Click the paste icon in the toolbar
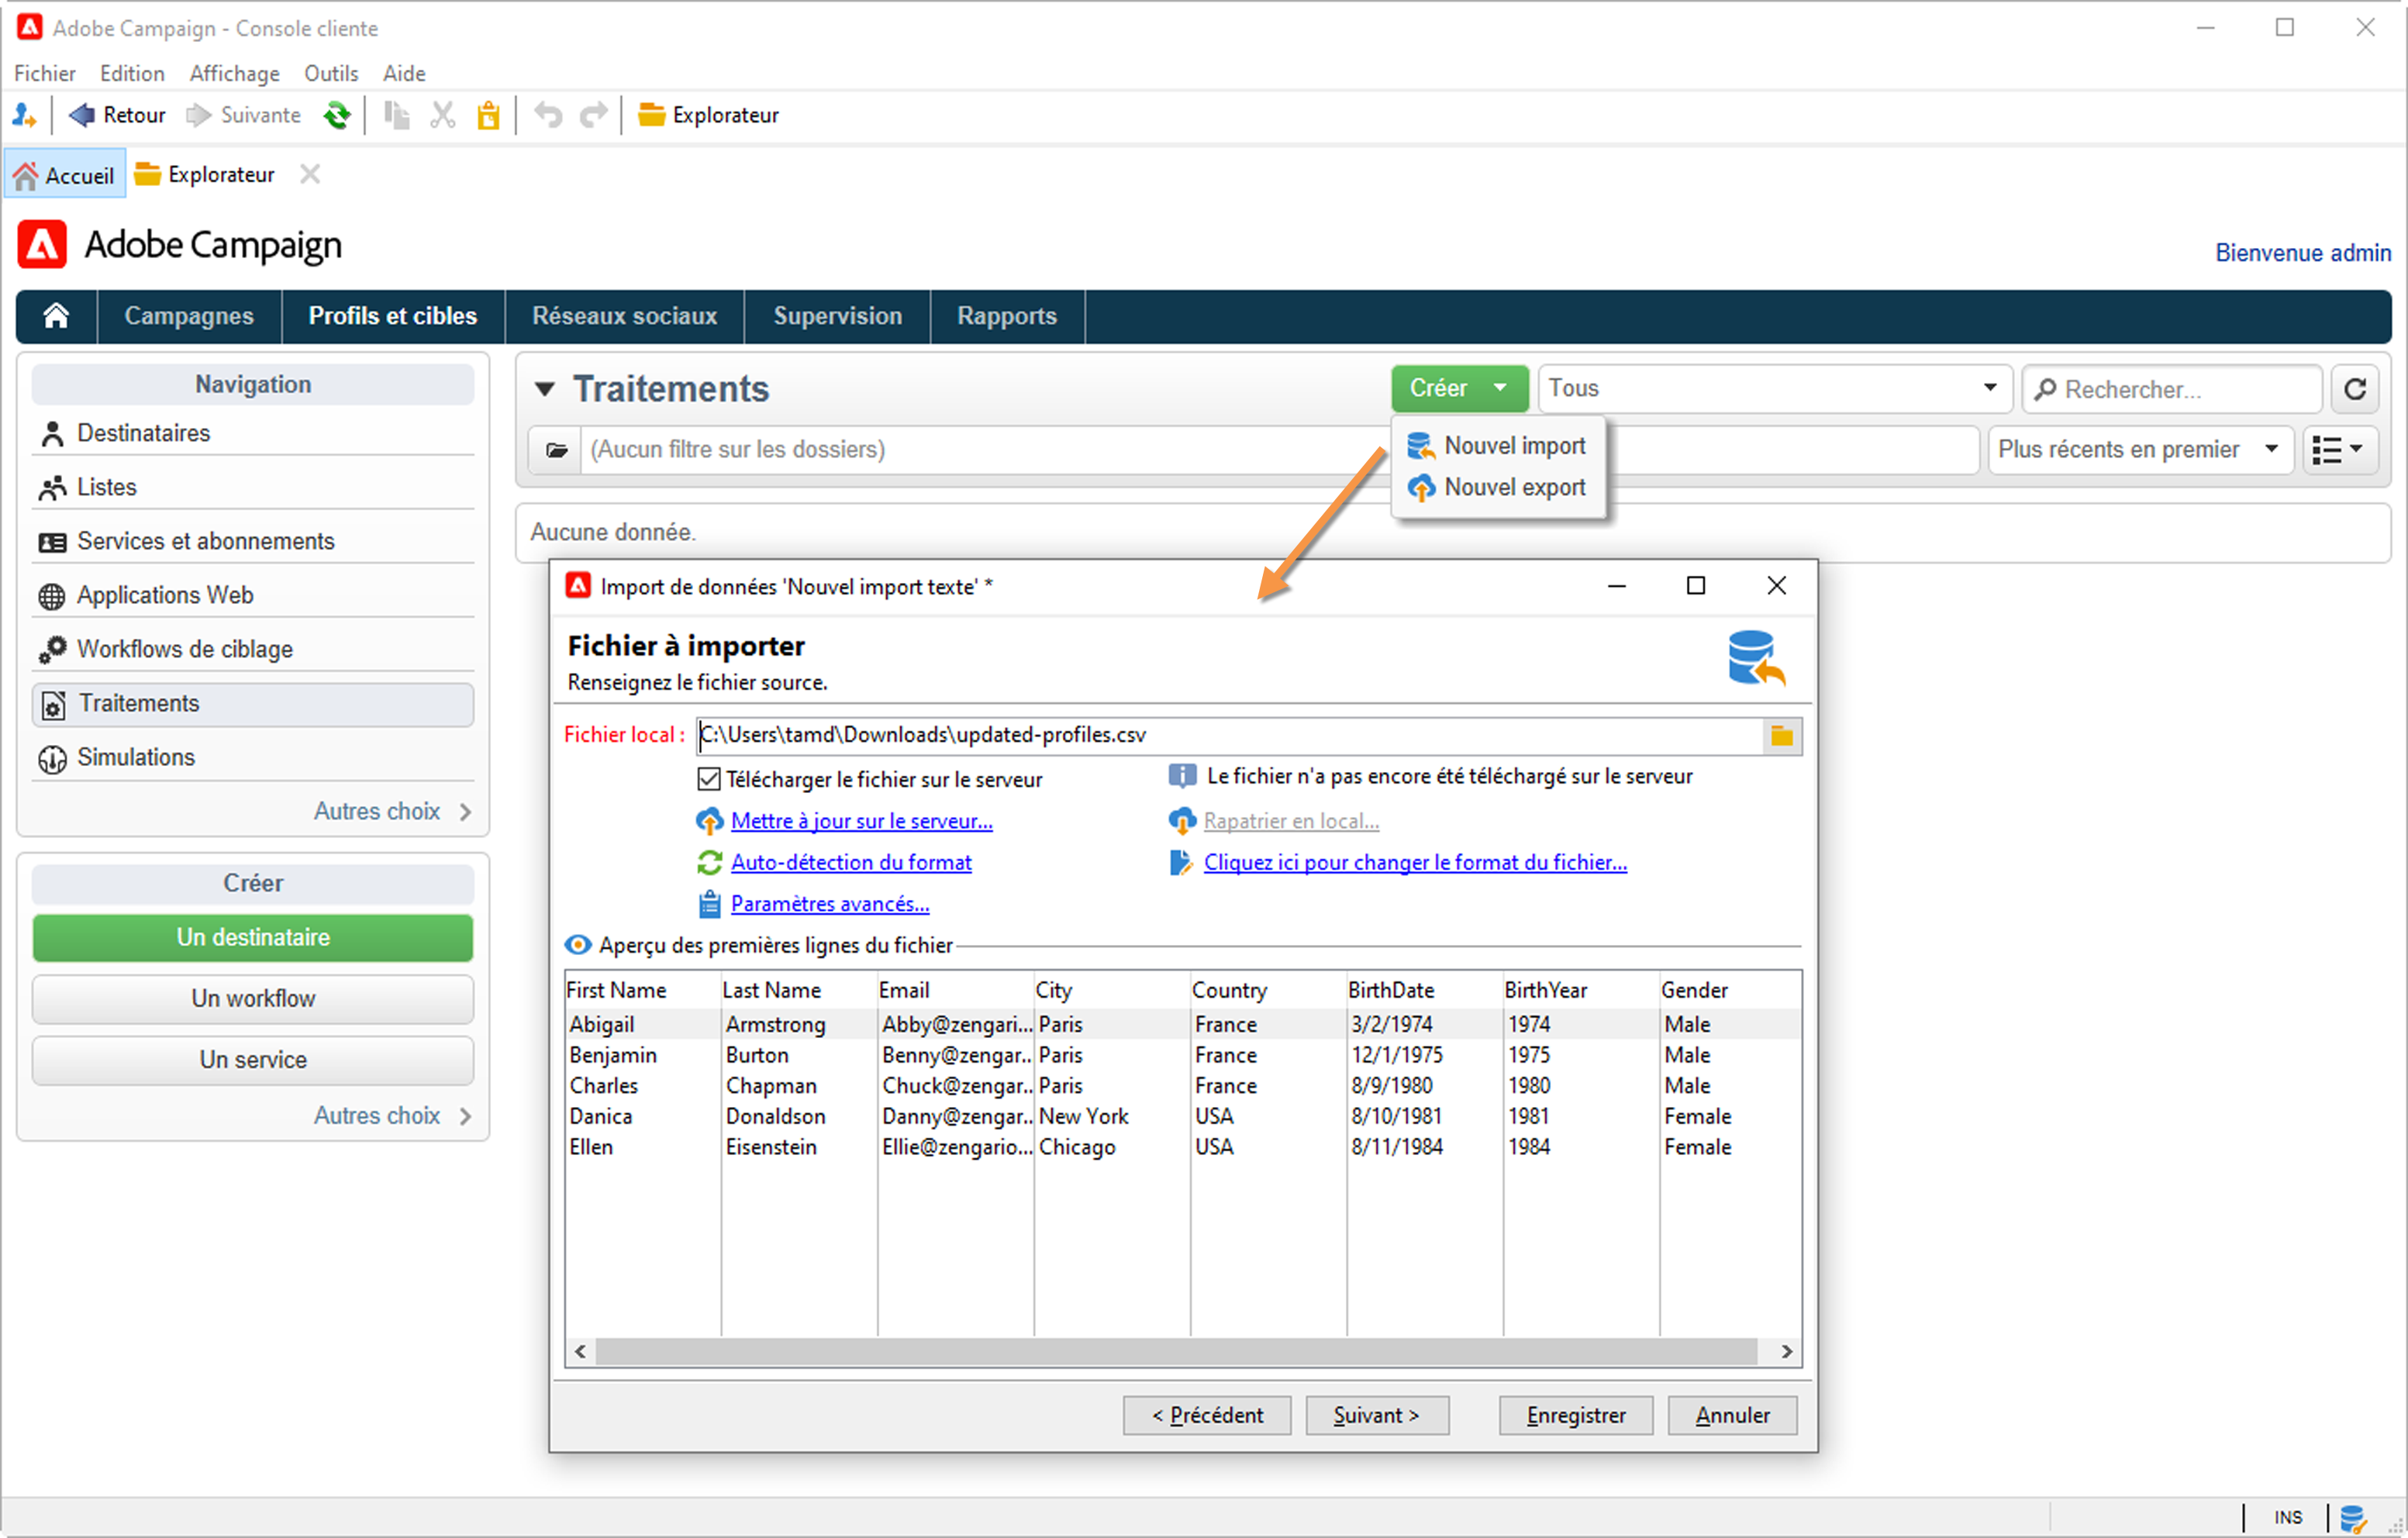The width and height of the screenshot is (2408, 1538). click(x=488, y=115)
